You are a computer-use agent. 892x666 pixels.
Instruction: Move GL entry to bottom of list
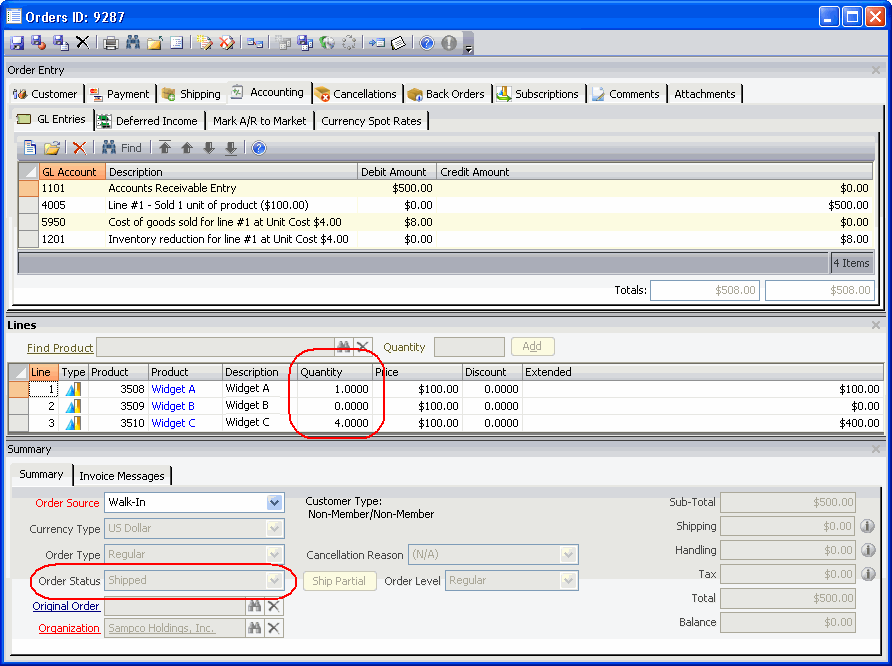point(230,148)
